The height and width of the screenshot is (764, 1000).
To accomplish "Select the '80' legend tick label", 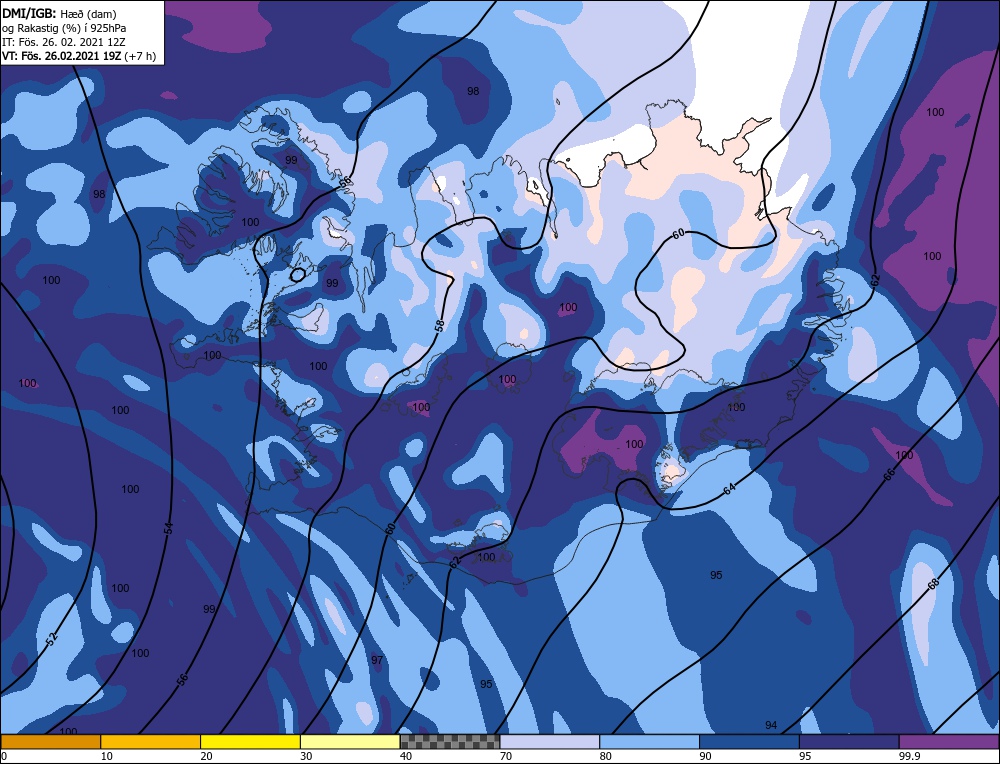I will coord(605,756).
